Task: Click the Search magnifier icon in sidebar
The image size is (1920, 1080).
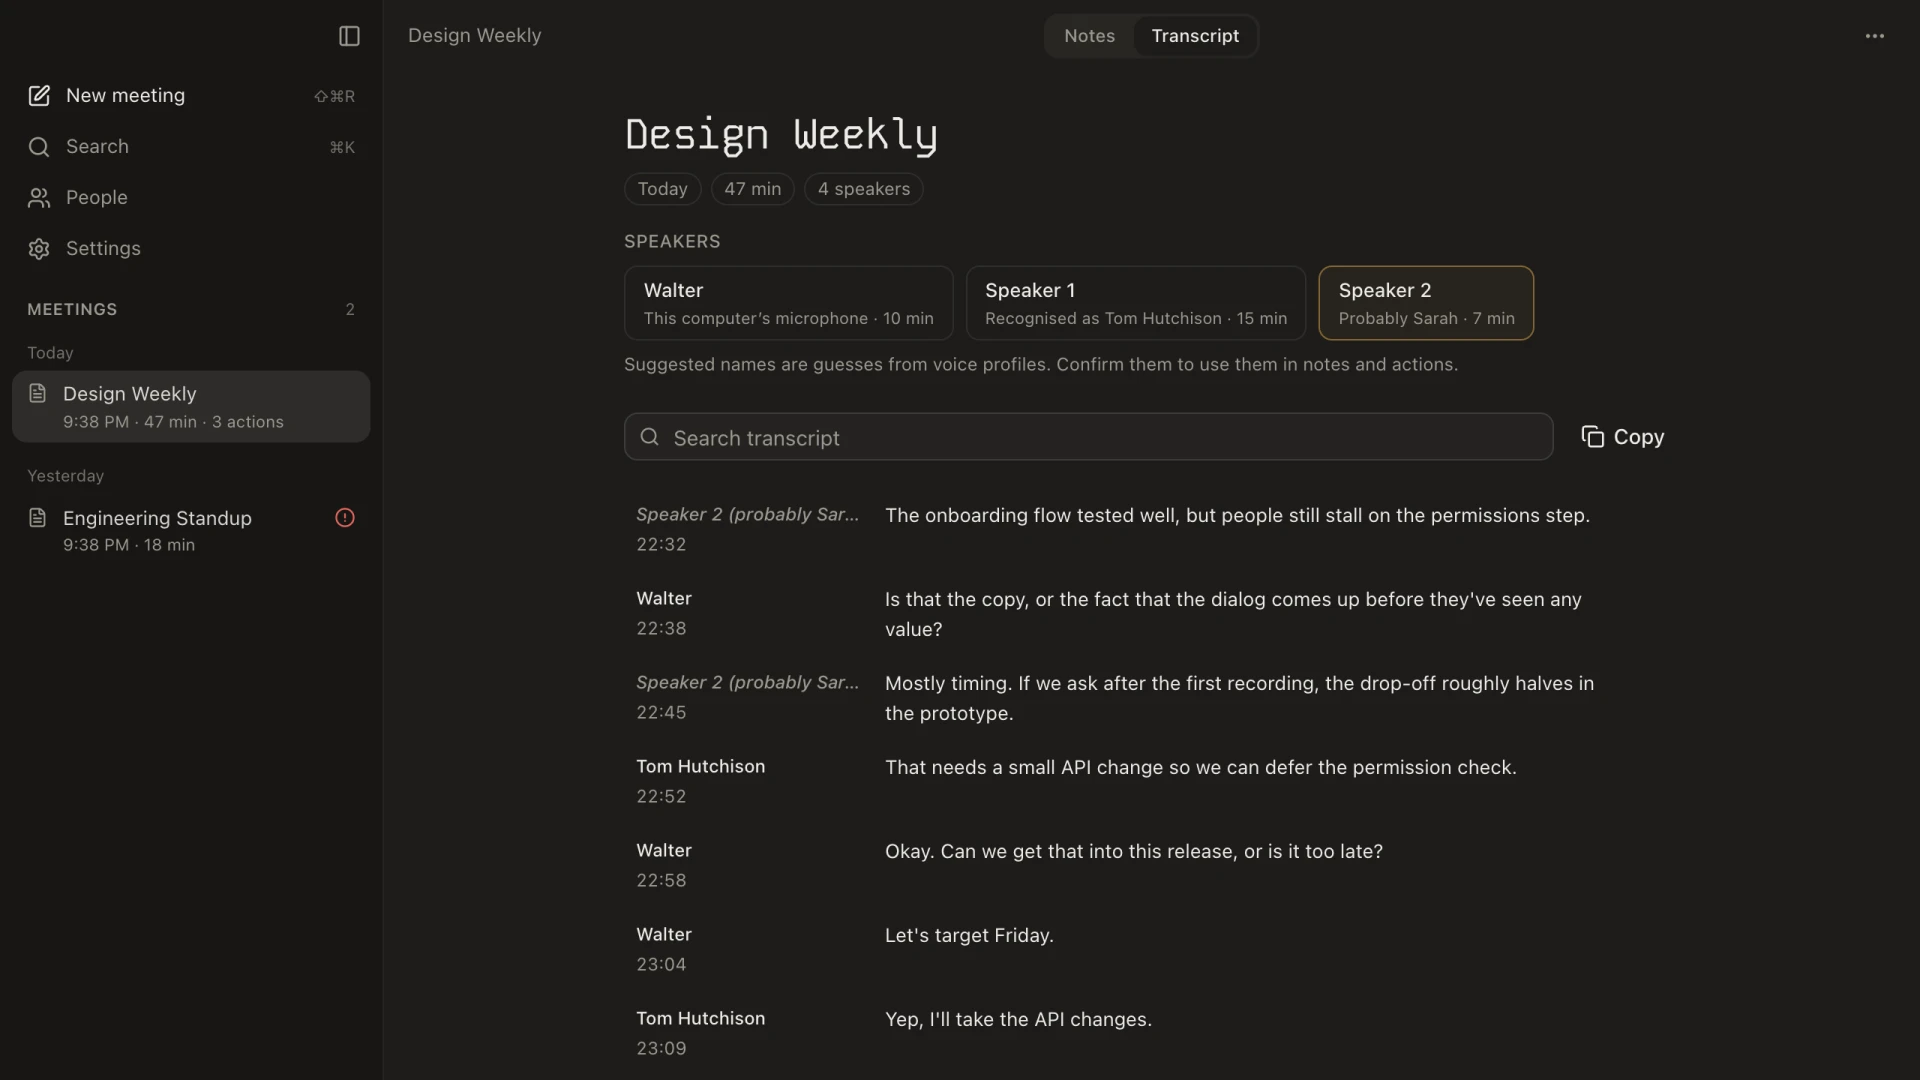Action: [x=39, y=147]
